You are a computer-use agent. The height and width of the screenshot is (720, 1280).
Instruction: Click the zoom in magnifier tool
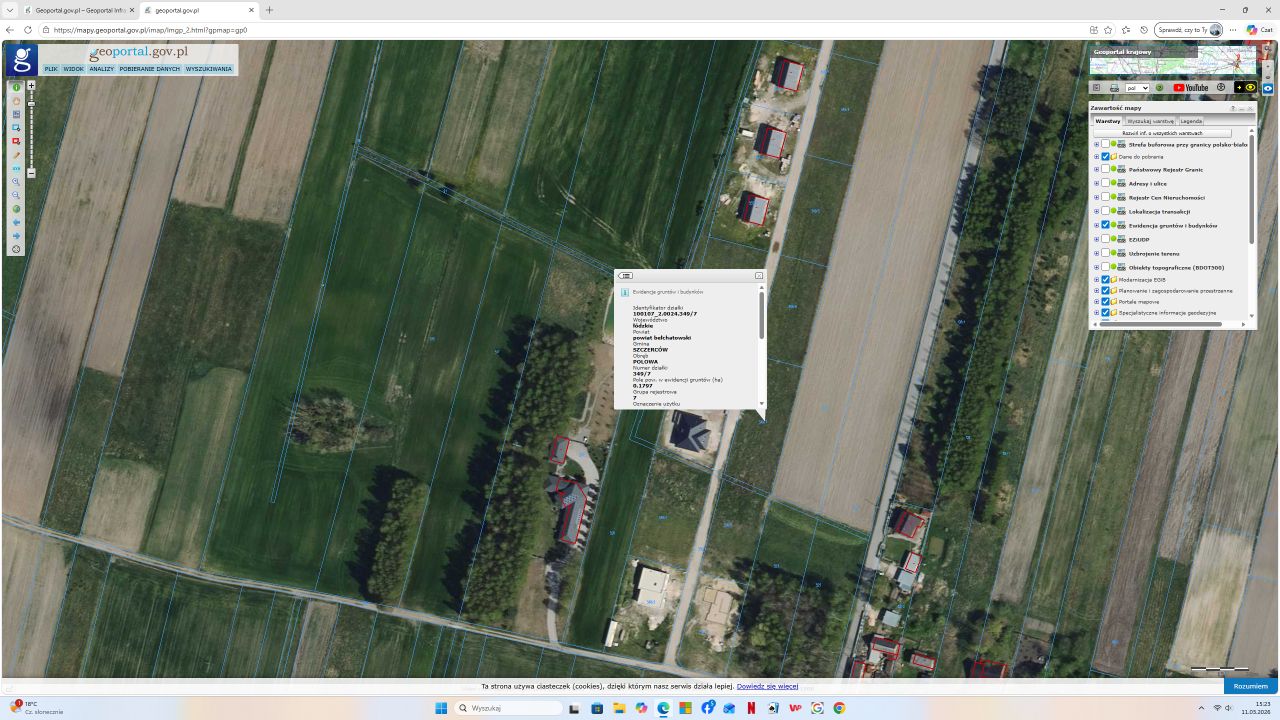coord(17,182)
